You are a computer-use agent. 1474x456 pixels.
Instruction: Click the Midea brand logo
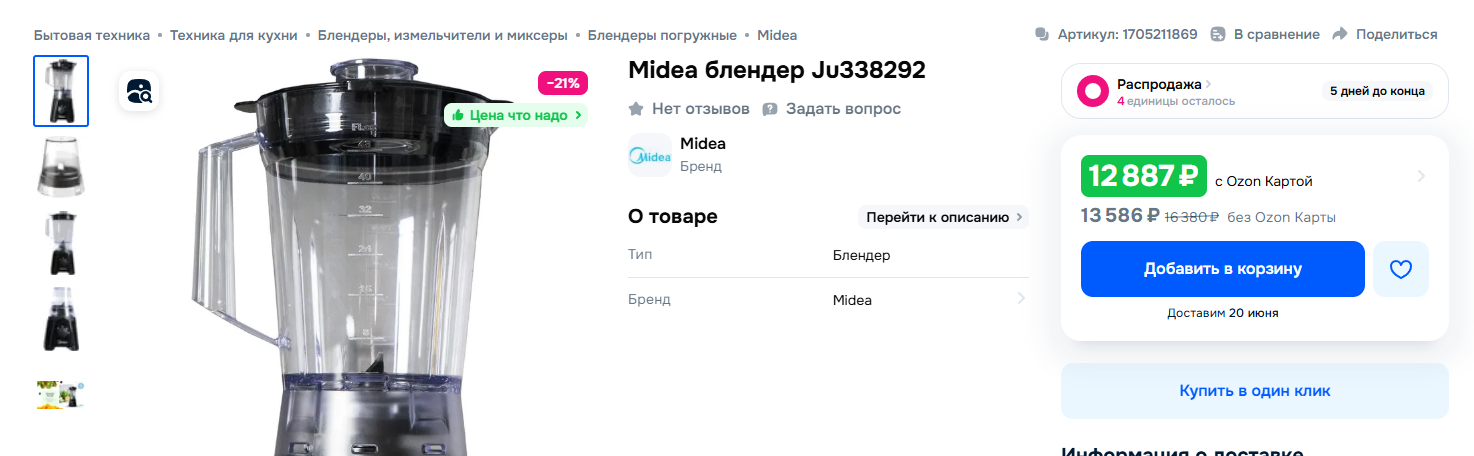click(x=650, y=155)
